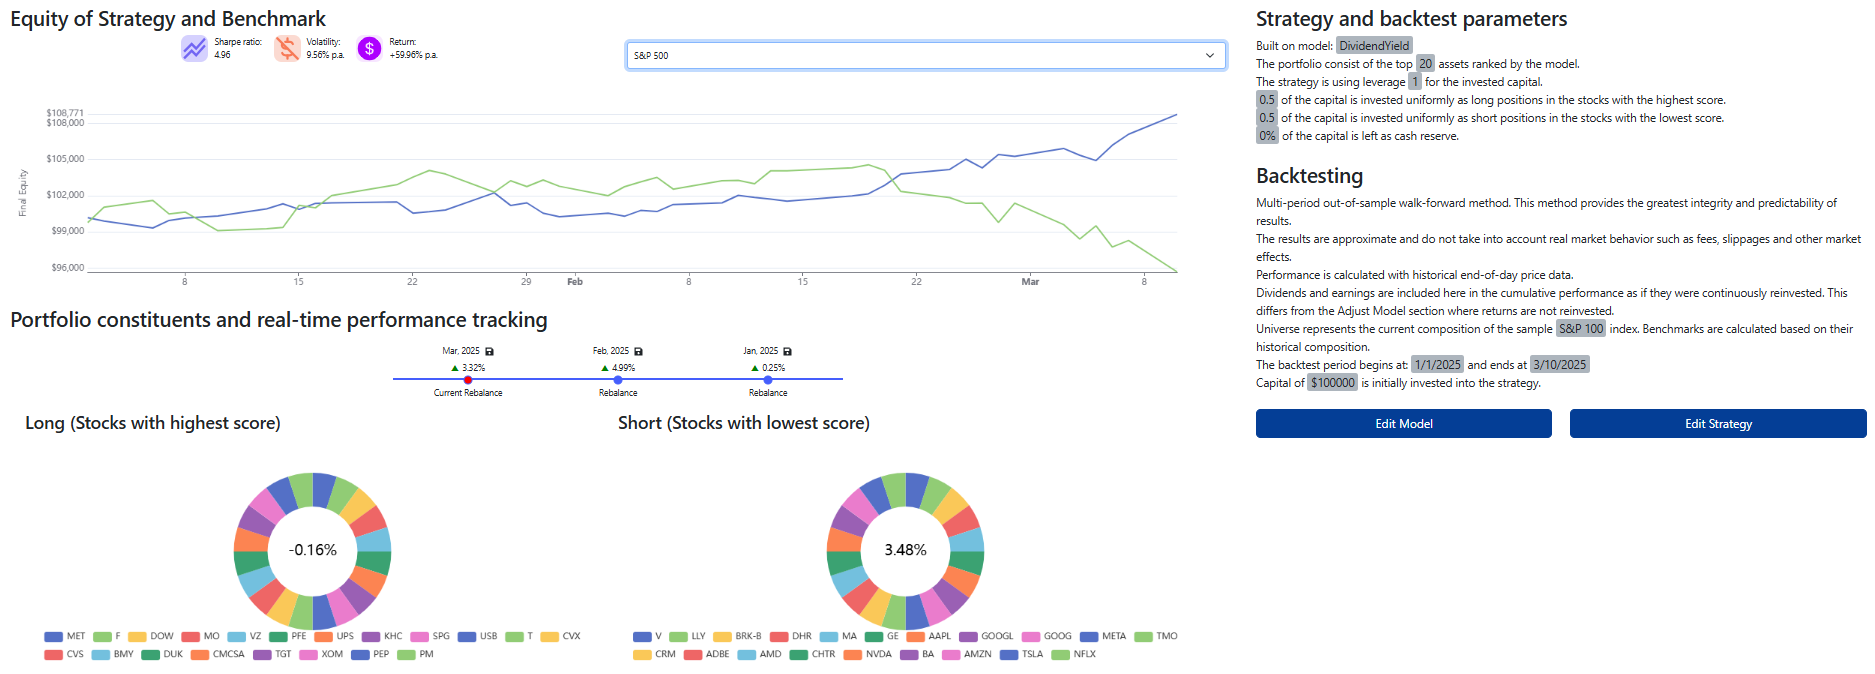
Task: Click the Sharpe ratio icon
Action: [x=194, y=48]
